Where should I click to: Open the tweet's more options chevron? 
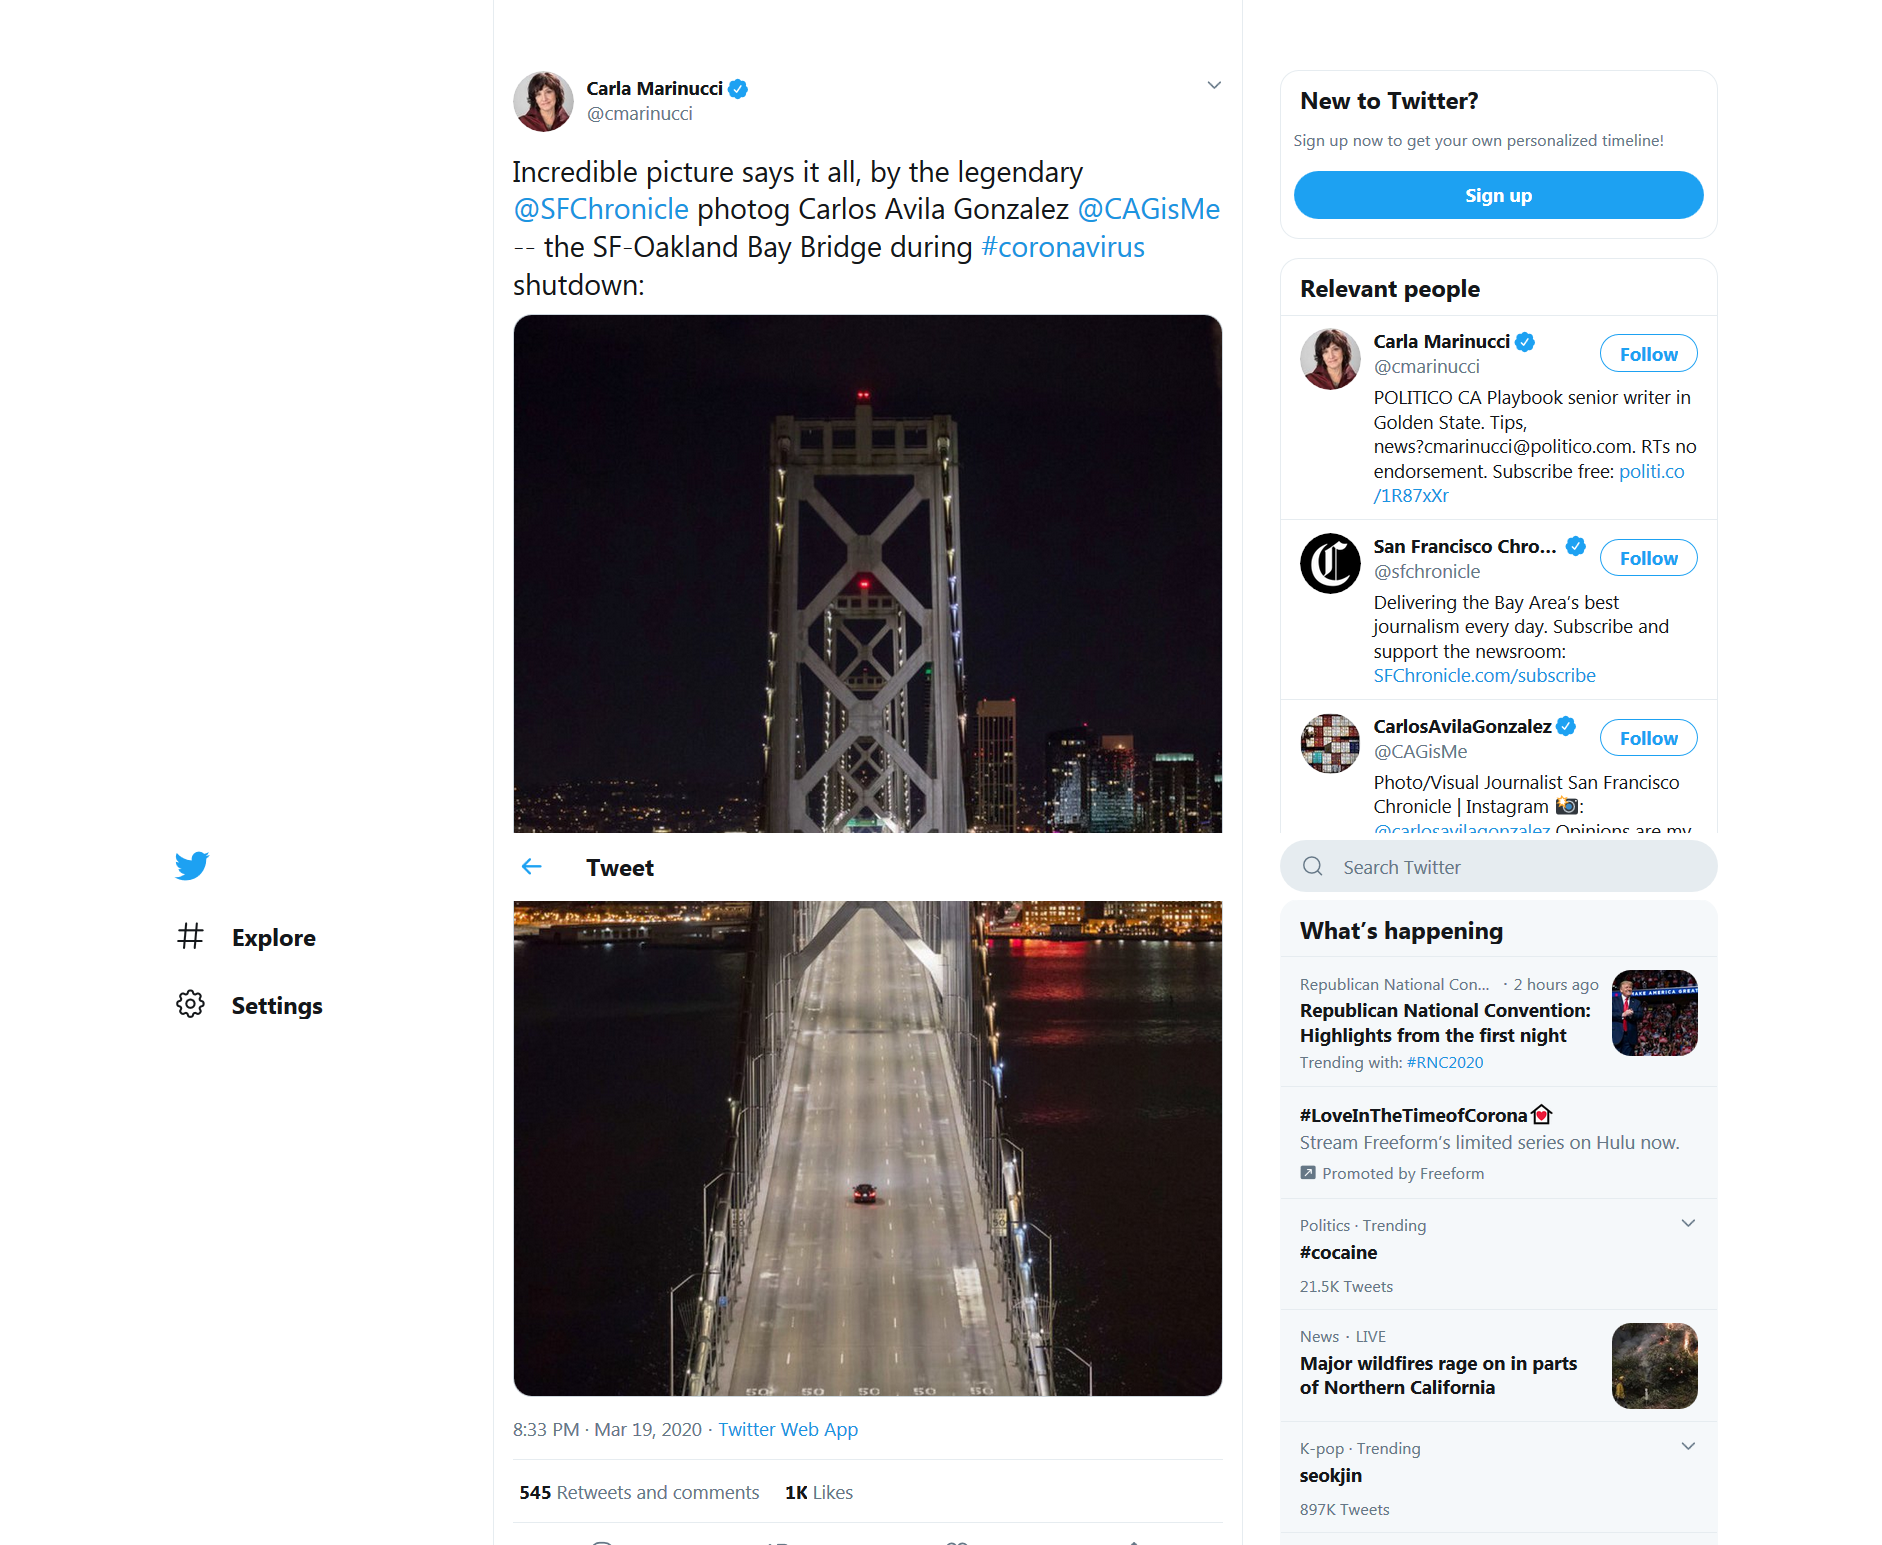1214,85
